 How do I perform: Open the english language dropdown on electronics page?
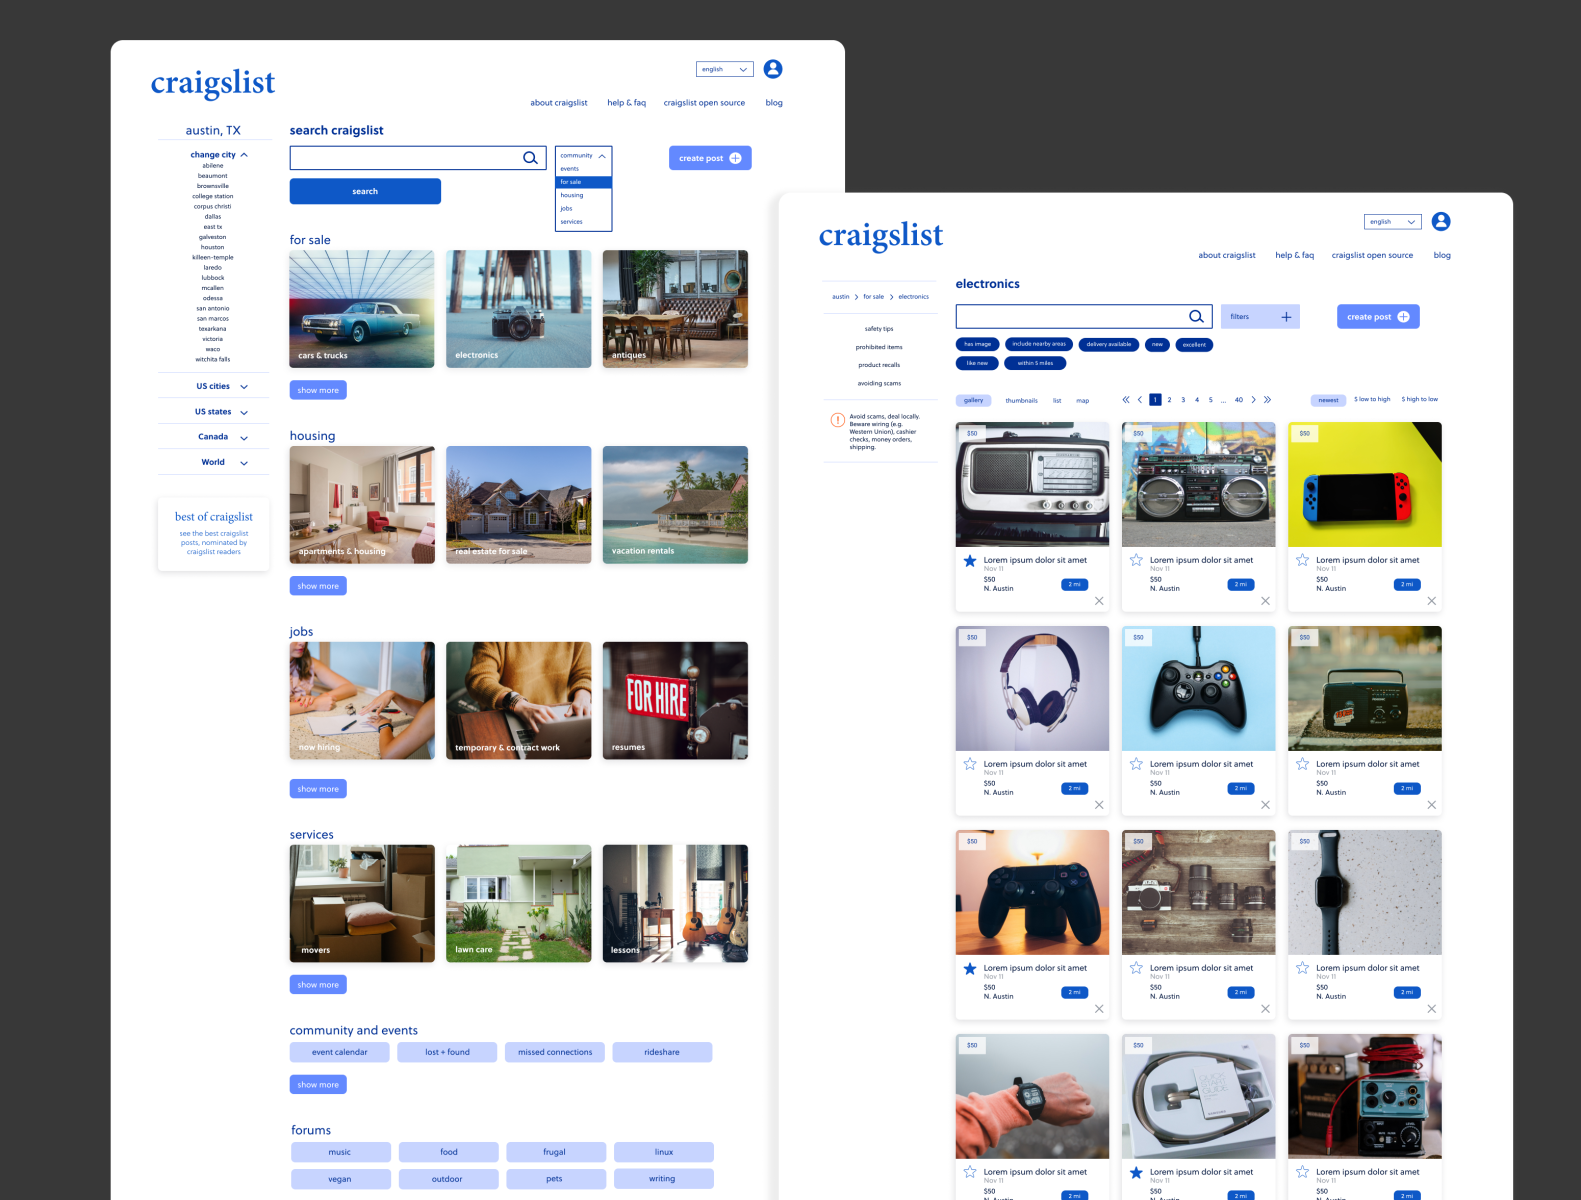click(x=1393, y=221)
